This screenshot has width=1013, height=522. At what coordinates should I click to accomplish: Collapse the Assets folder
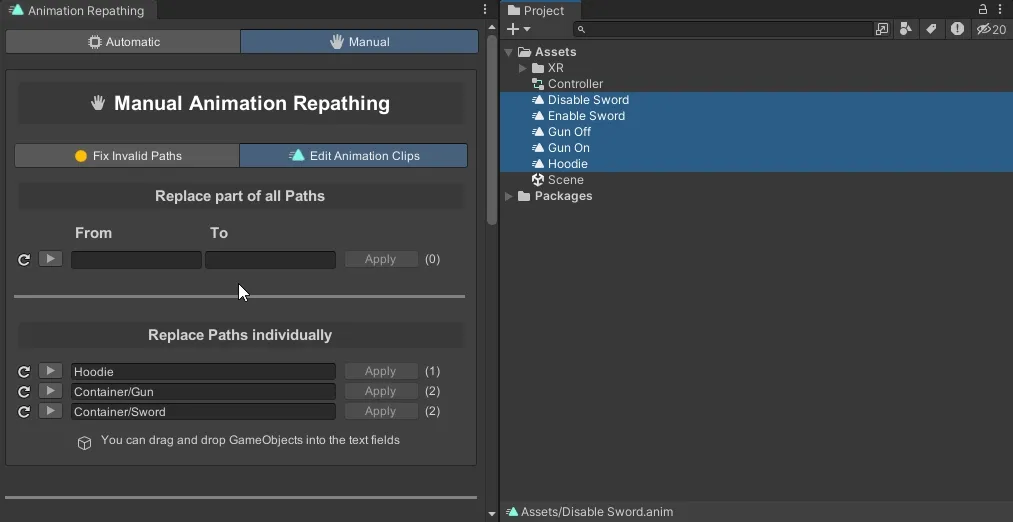(509, 52)
